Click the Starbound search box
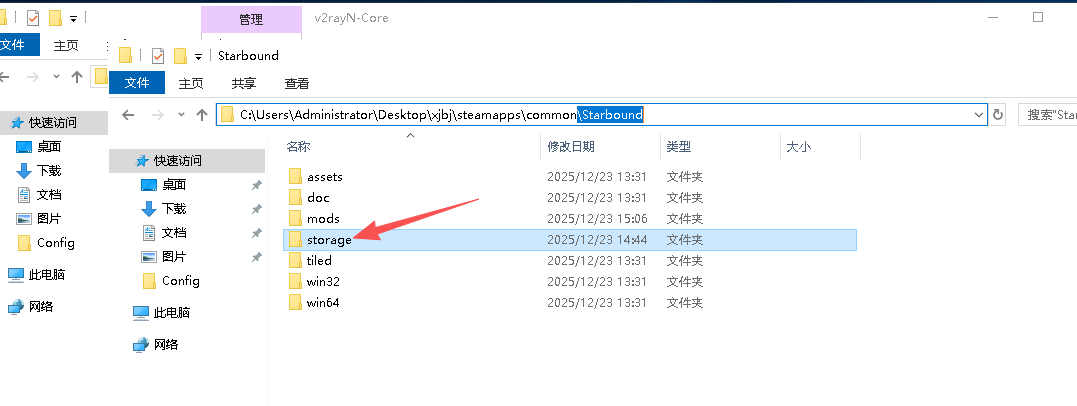Viewport: 1077px width, 406px height. tap(1048, 115)
